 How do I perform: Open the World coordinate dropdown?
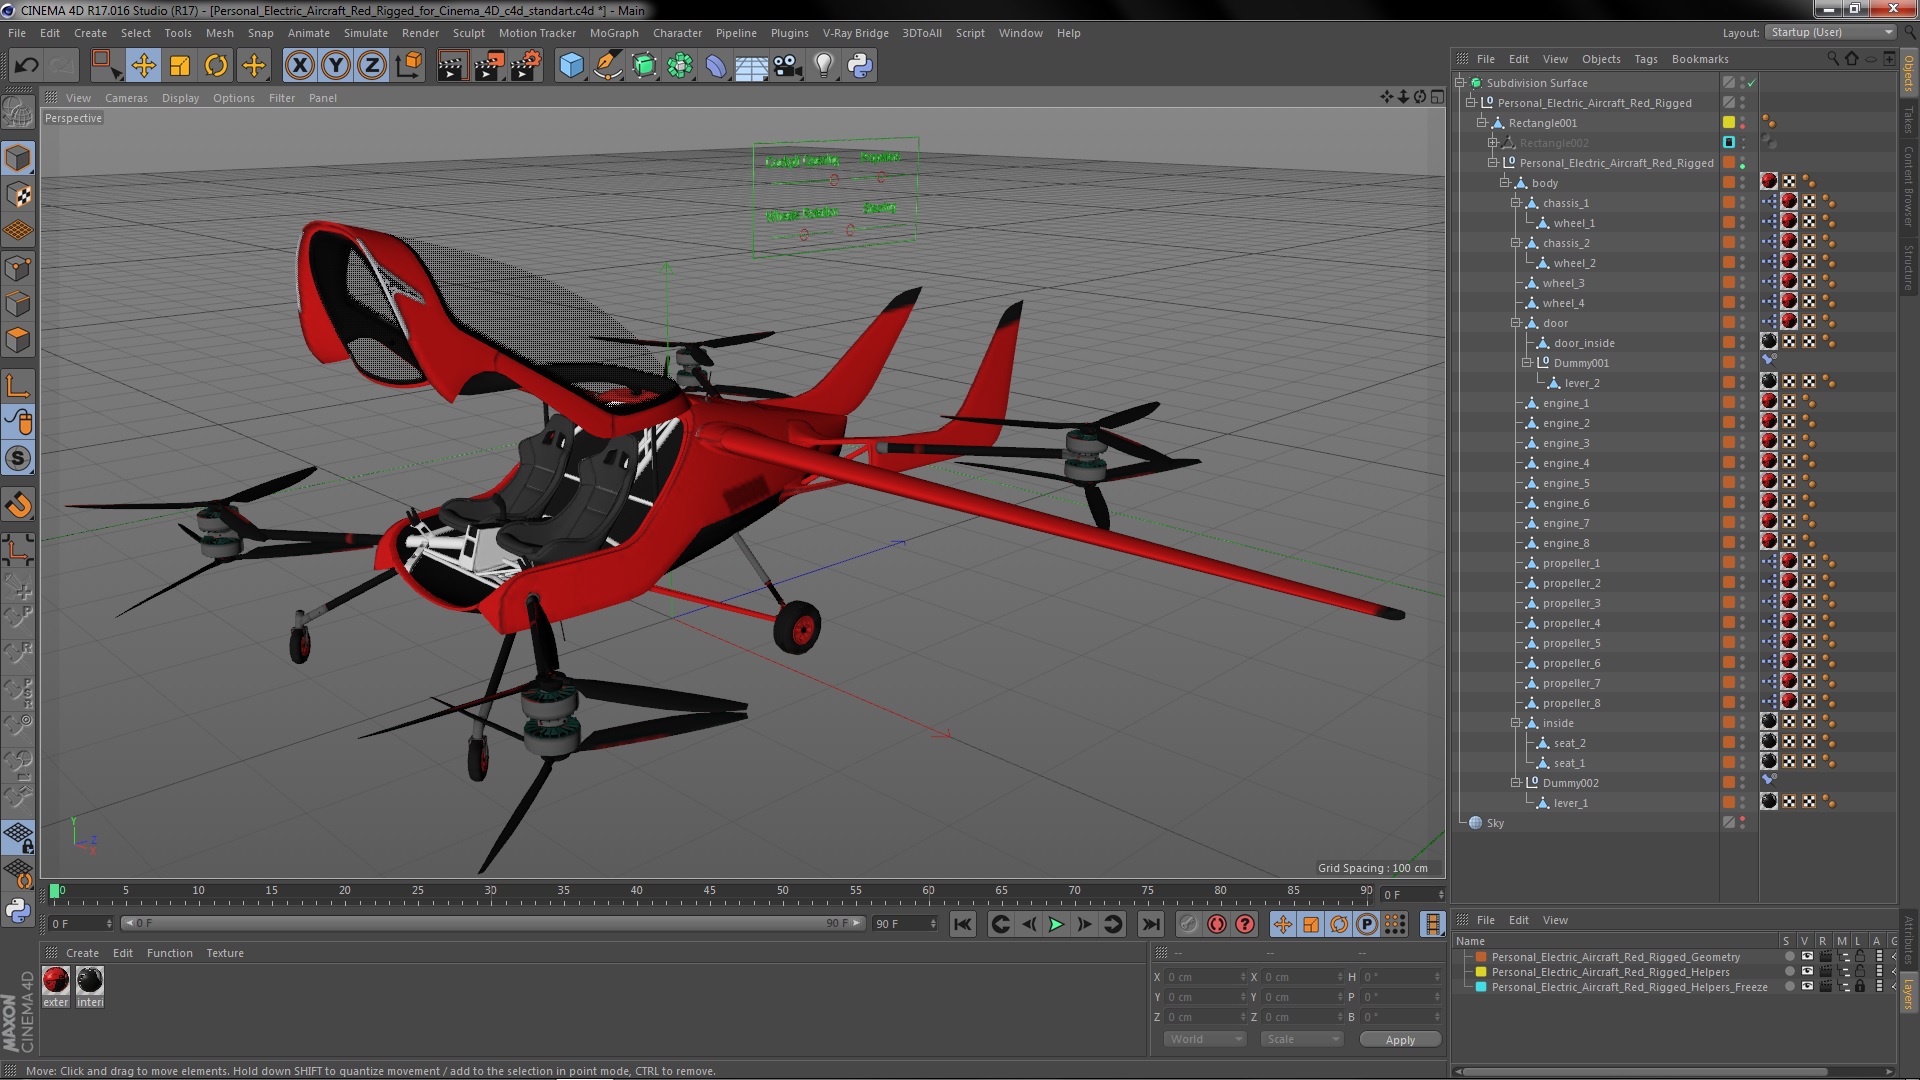click(1205, 1039)
